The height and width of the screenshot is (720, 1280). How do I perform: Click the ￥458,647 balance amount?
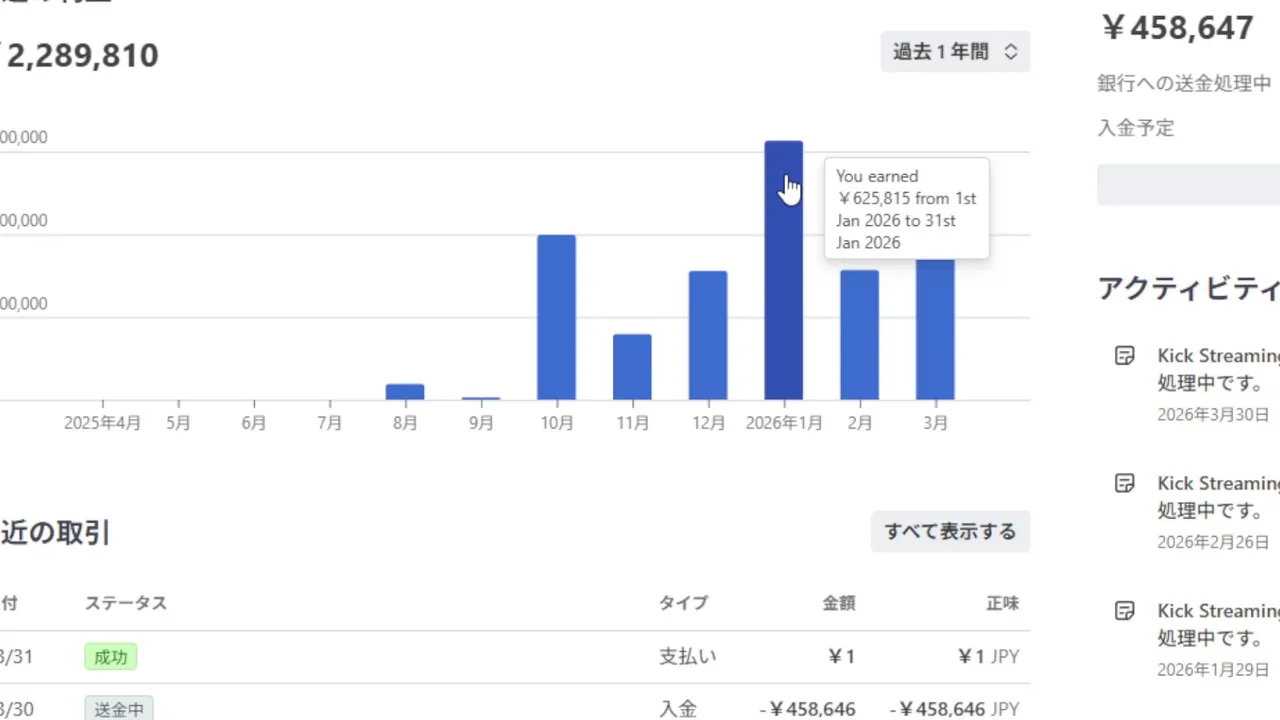1177,27
